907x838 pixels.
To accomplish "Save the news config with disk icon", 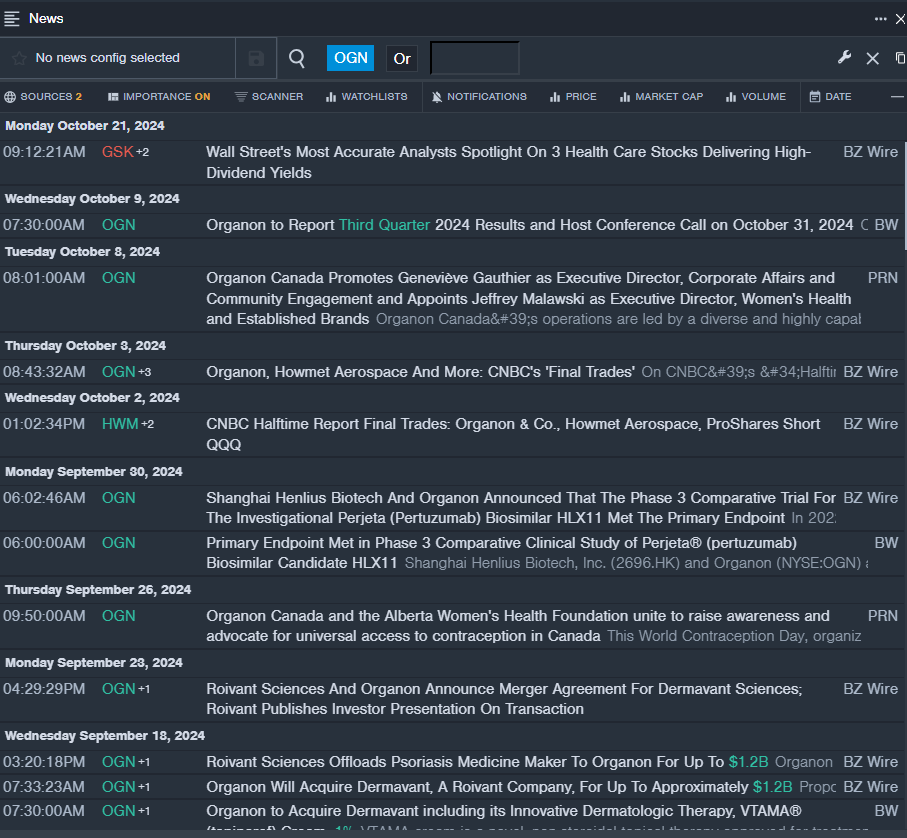I will (256, 58).
